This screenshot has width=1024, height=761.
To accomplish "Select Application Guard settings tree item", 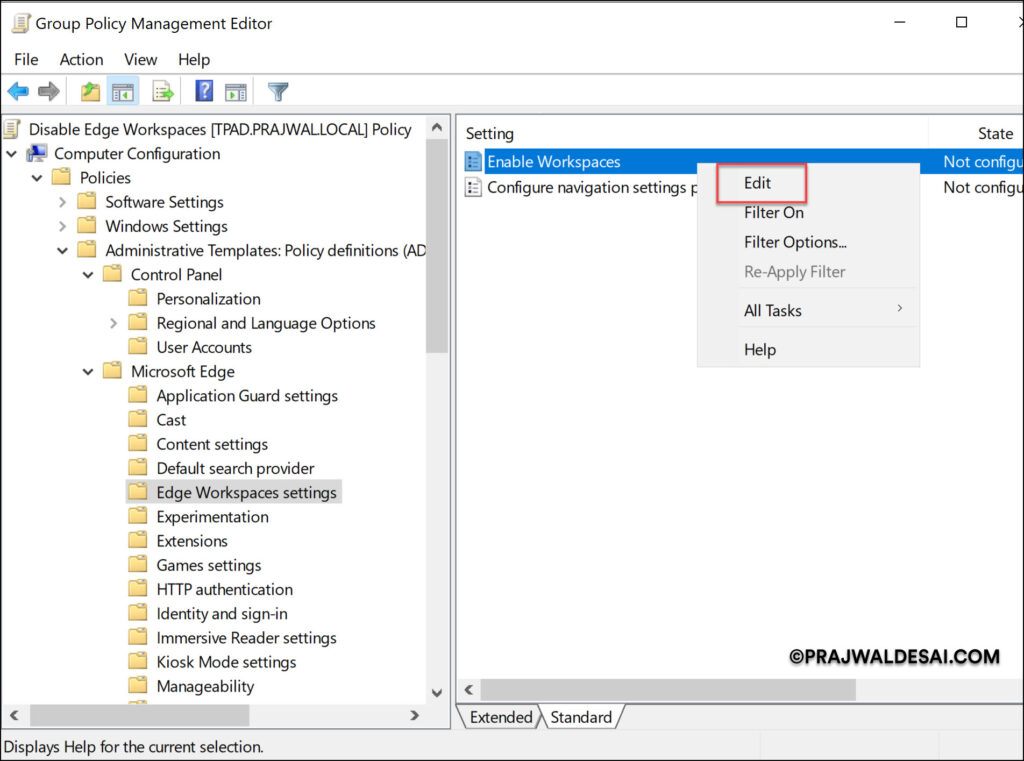I will tap(247, 396).
